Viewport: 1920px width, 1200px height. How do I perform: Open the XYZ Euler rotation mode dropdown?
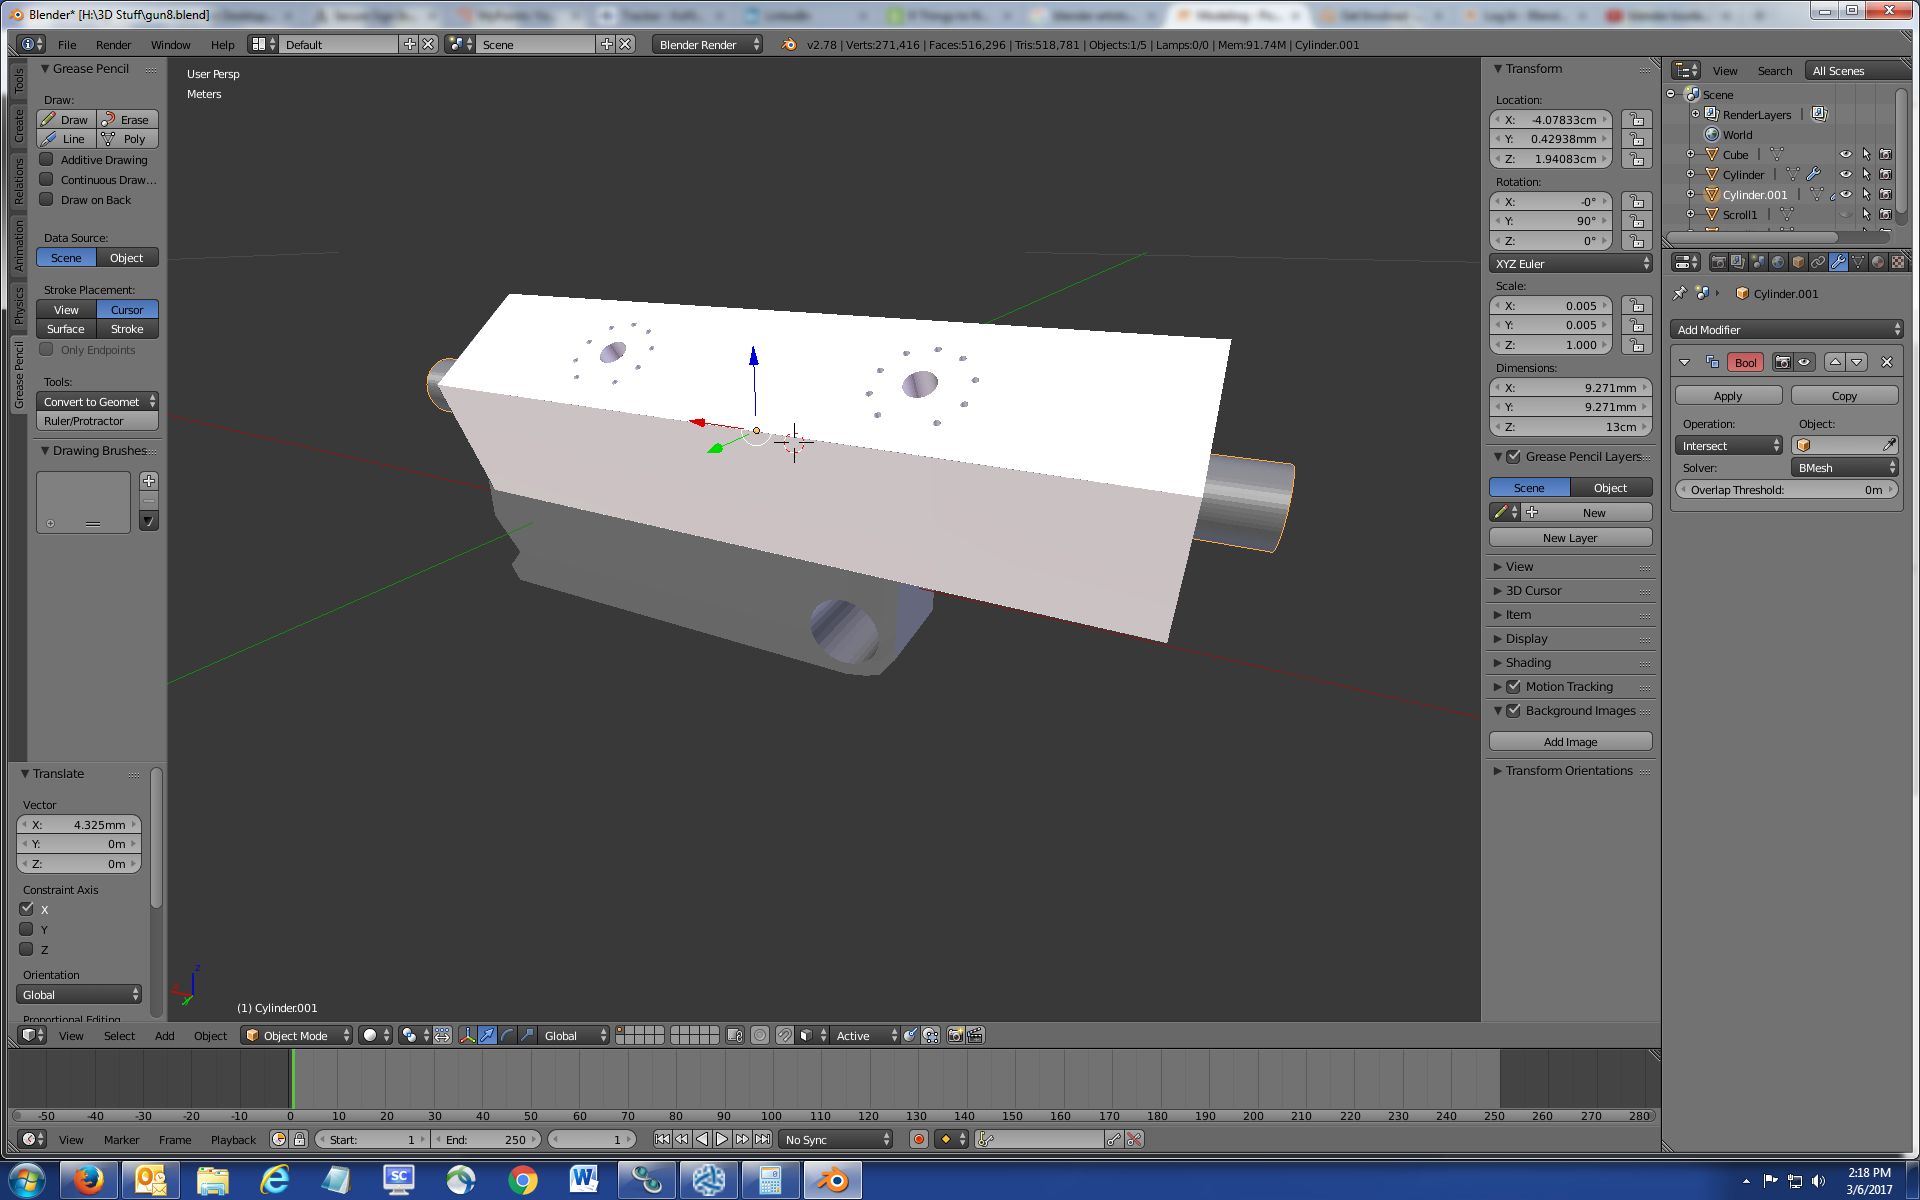click(x=1571, y=264)
